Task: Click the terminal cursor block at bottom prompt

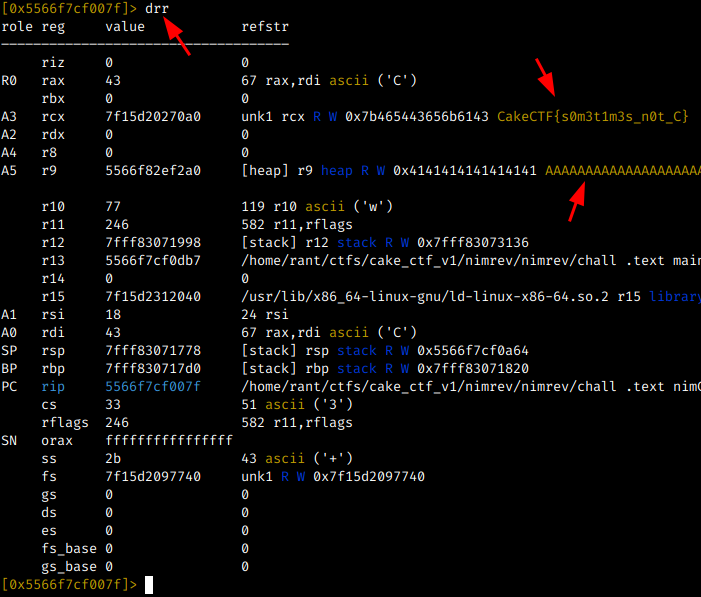Action: 149,584
